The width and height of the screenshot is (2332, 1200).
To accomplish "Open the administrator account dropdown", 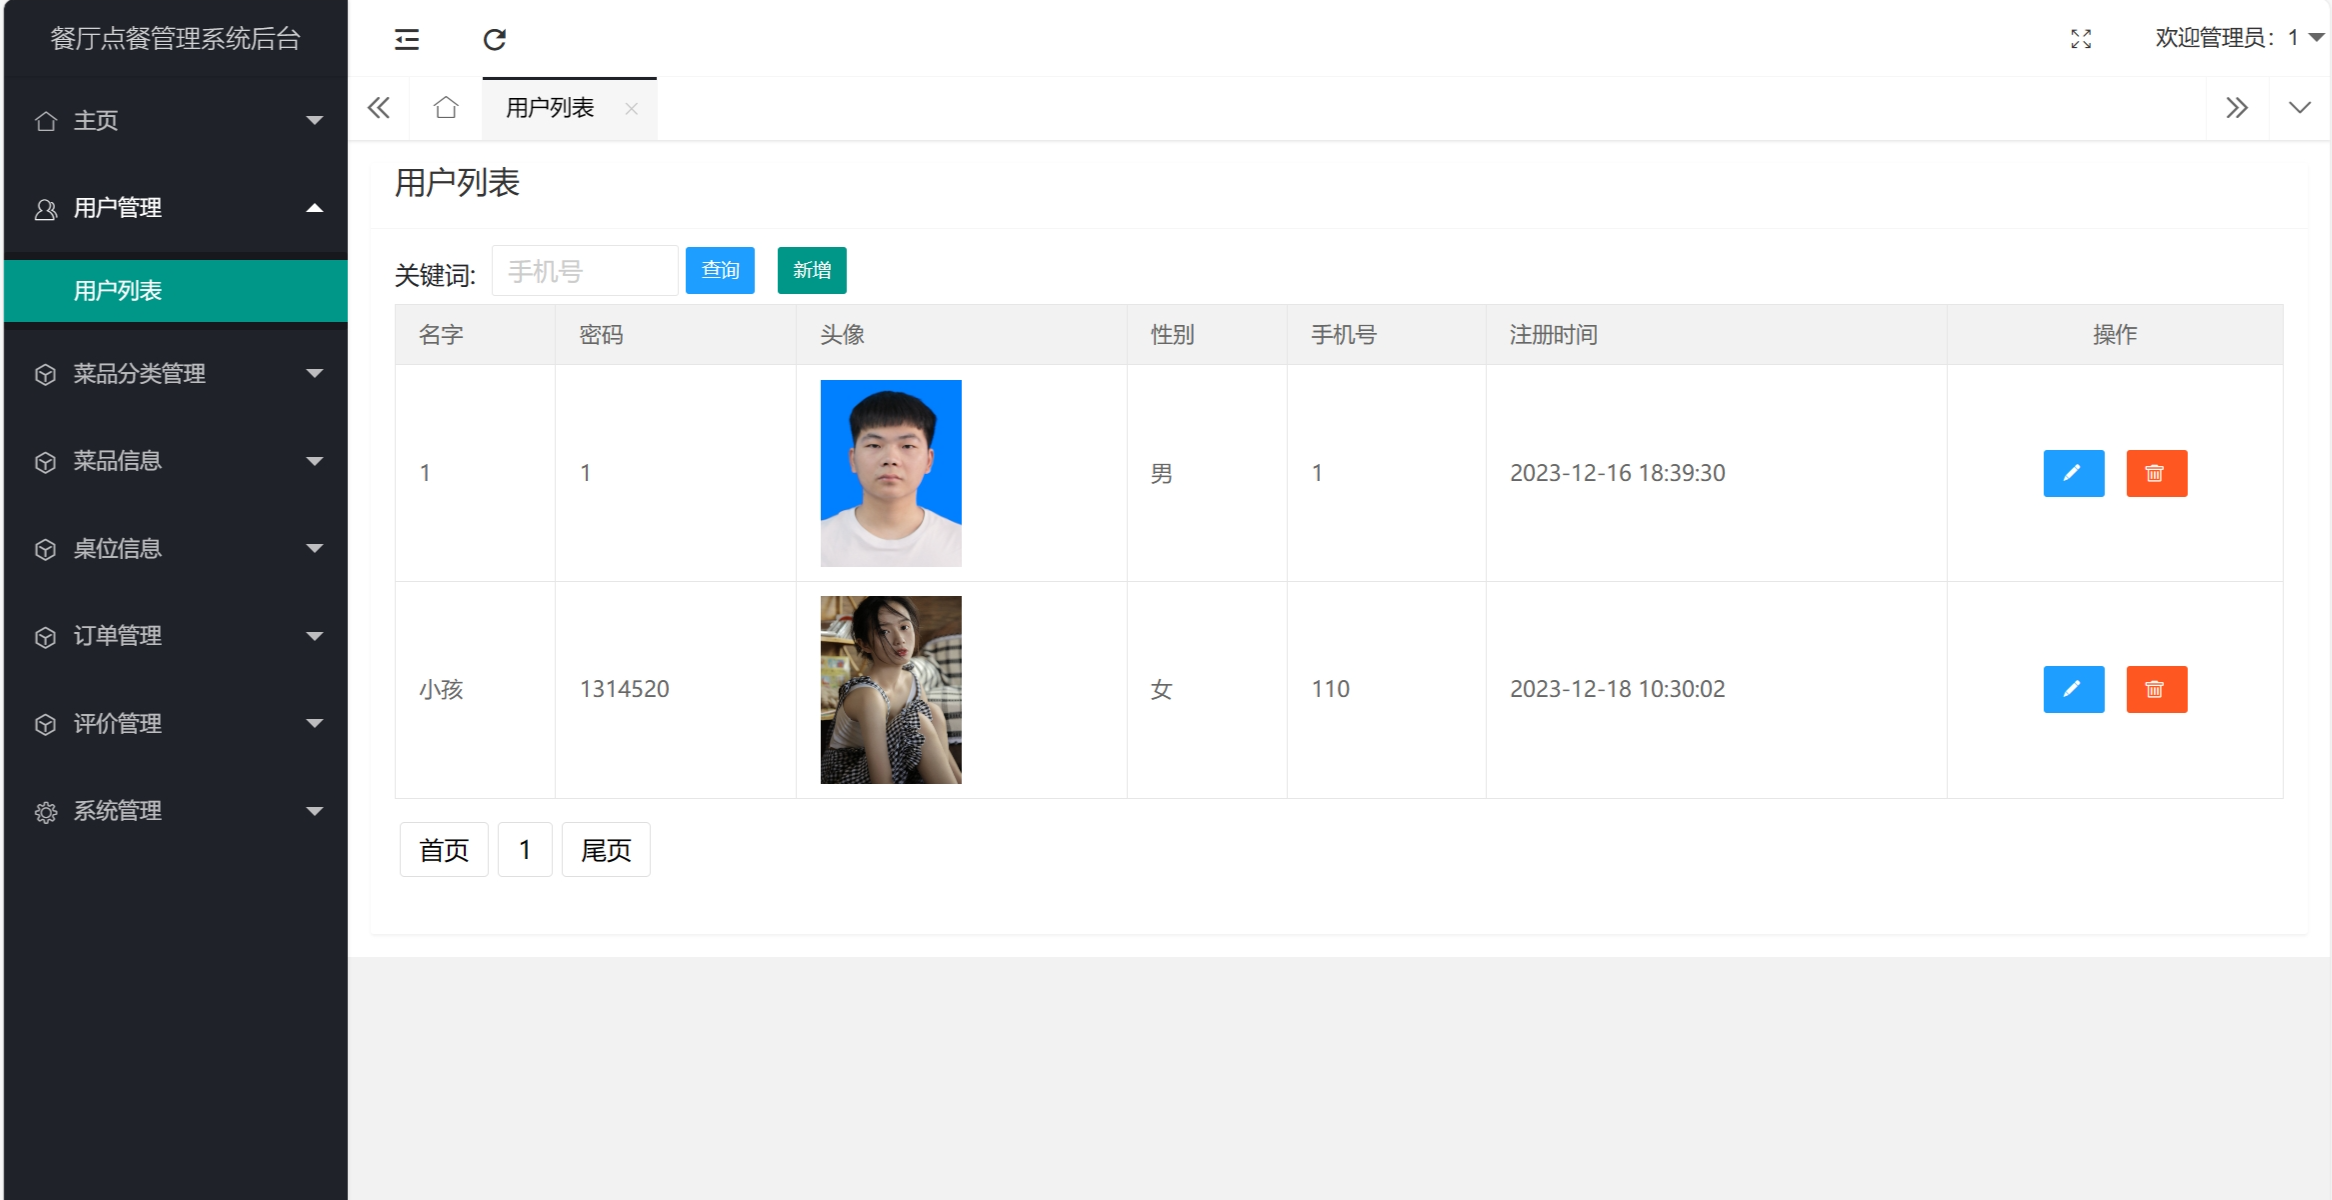I will click(x=2238, y=38).
